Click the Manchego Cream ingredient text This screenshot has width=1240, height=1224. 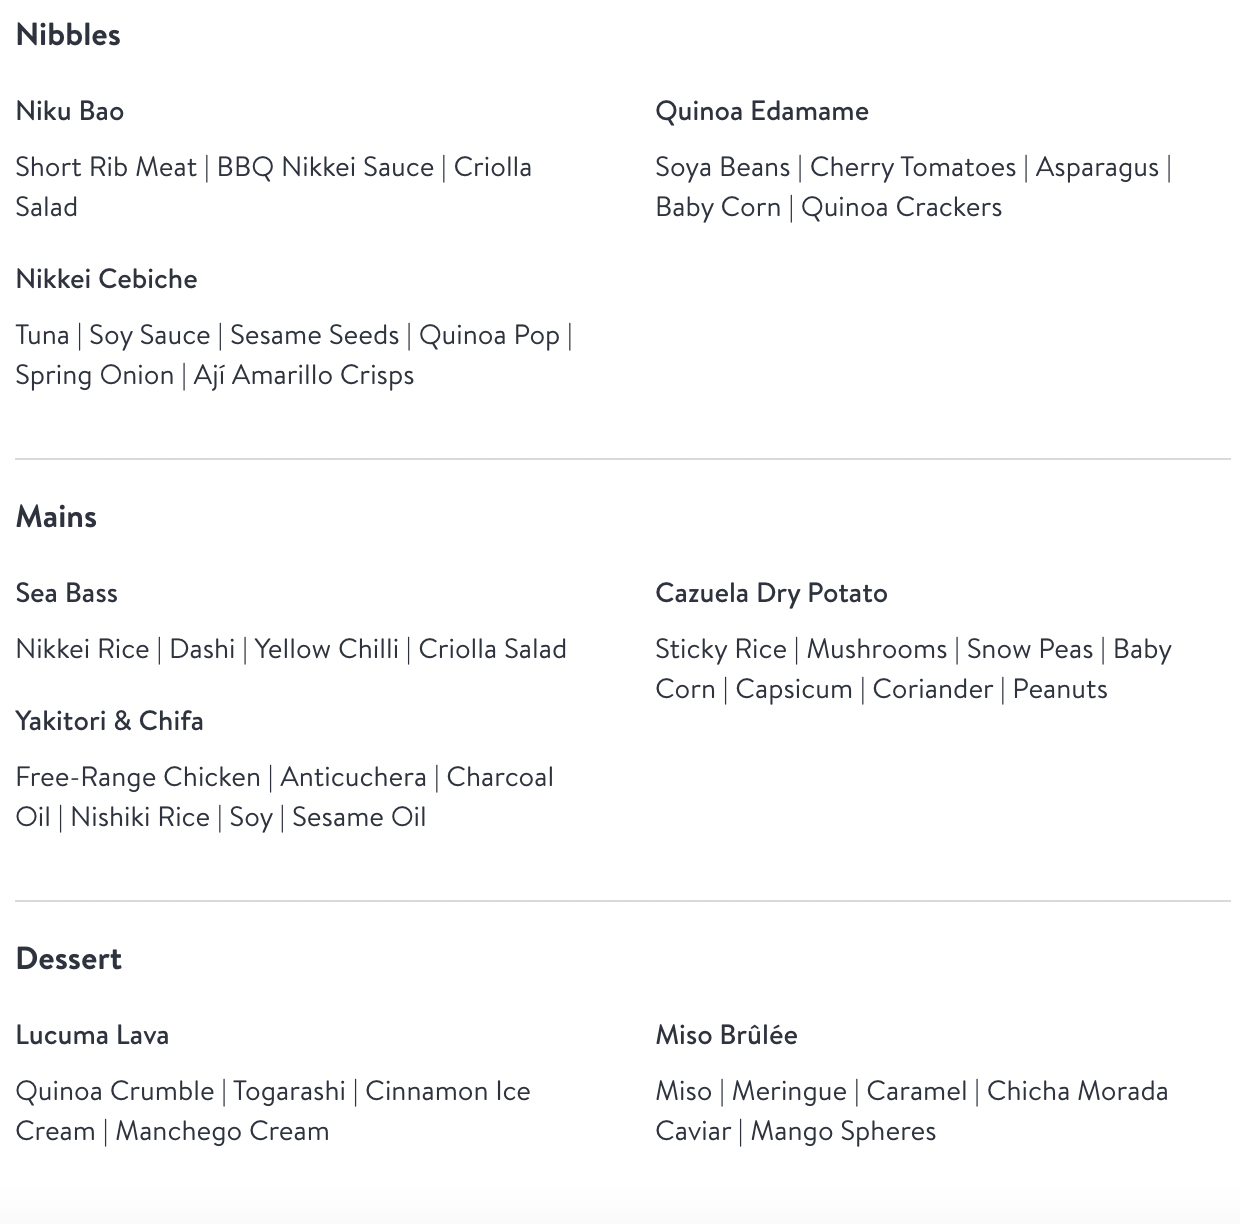pyautogui.click(x=222, y=1131)
